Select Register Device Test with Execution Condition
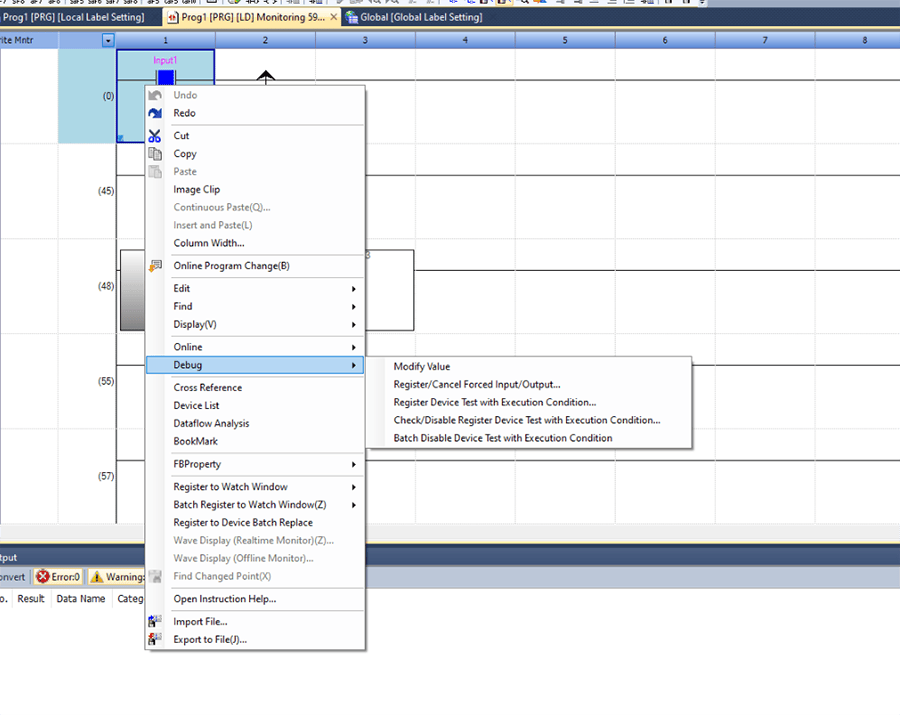Image resolution: width=900 pixels, height=715 pixels. 529,402
